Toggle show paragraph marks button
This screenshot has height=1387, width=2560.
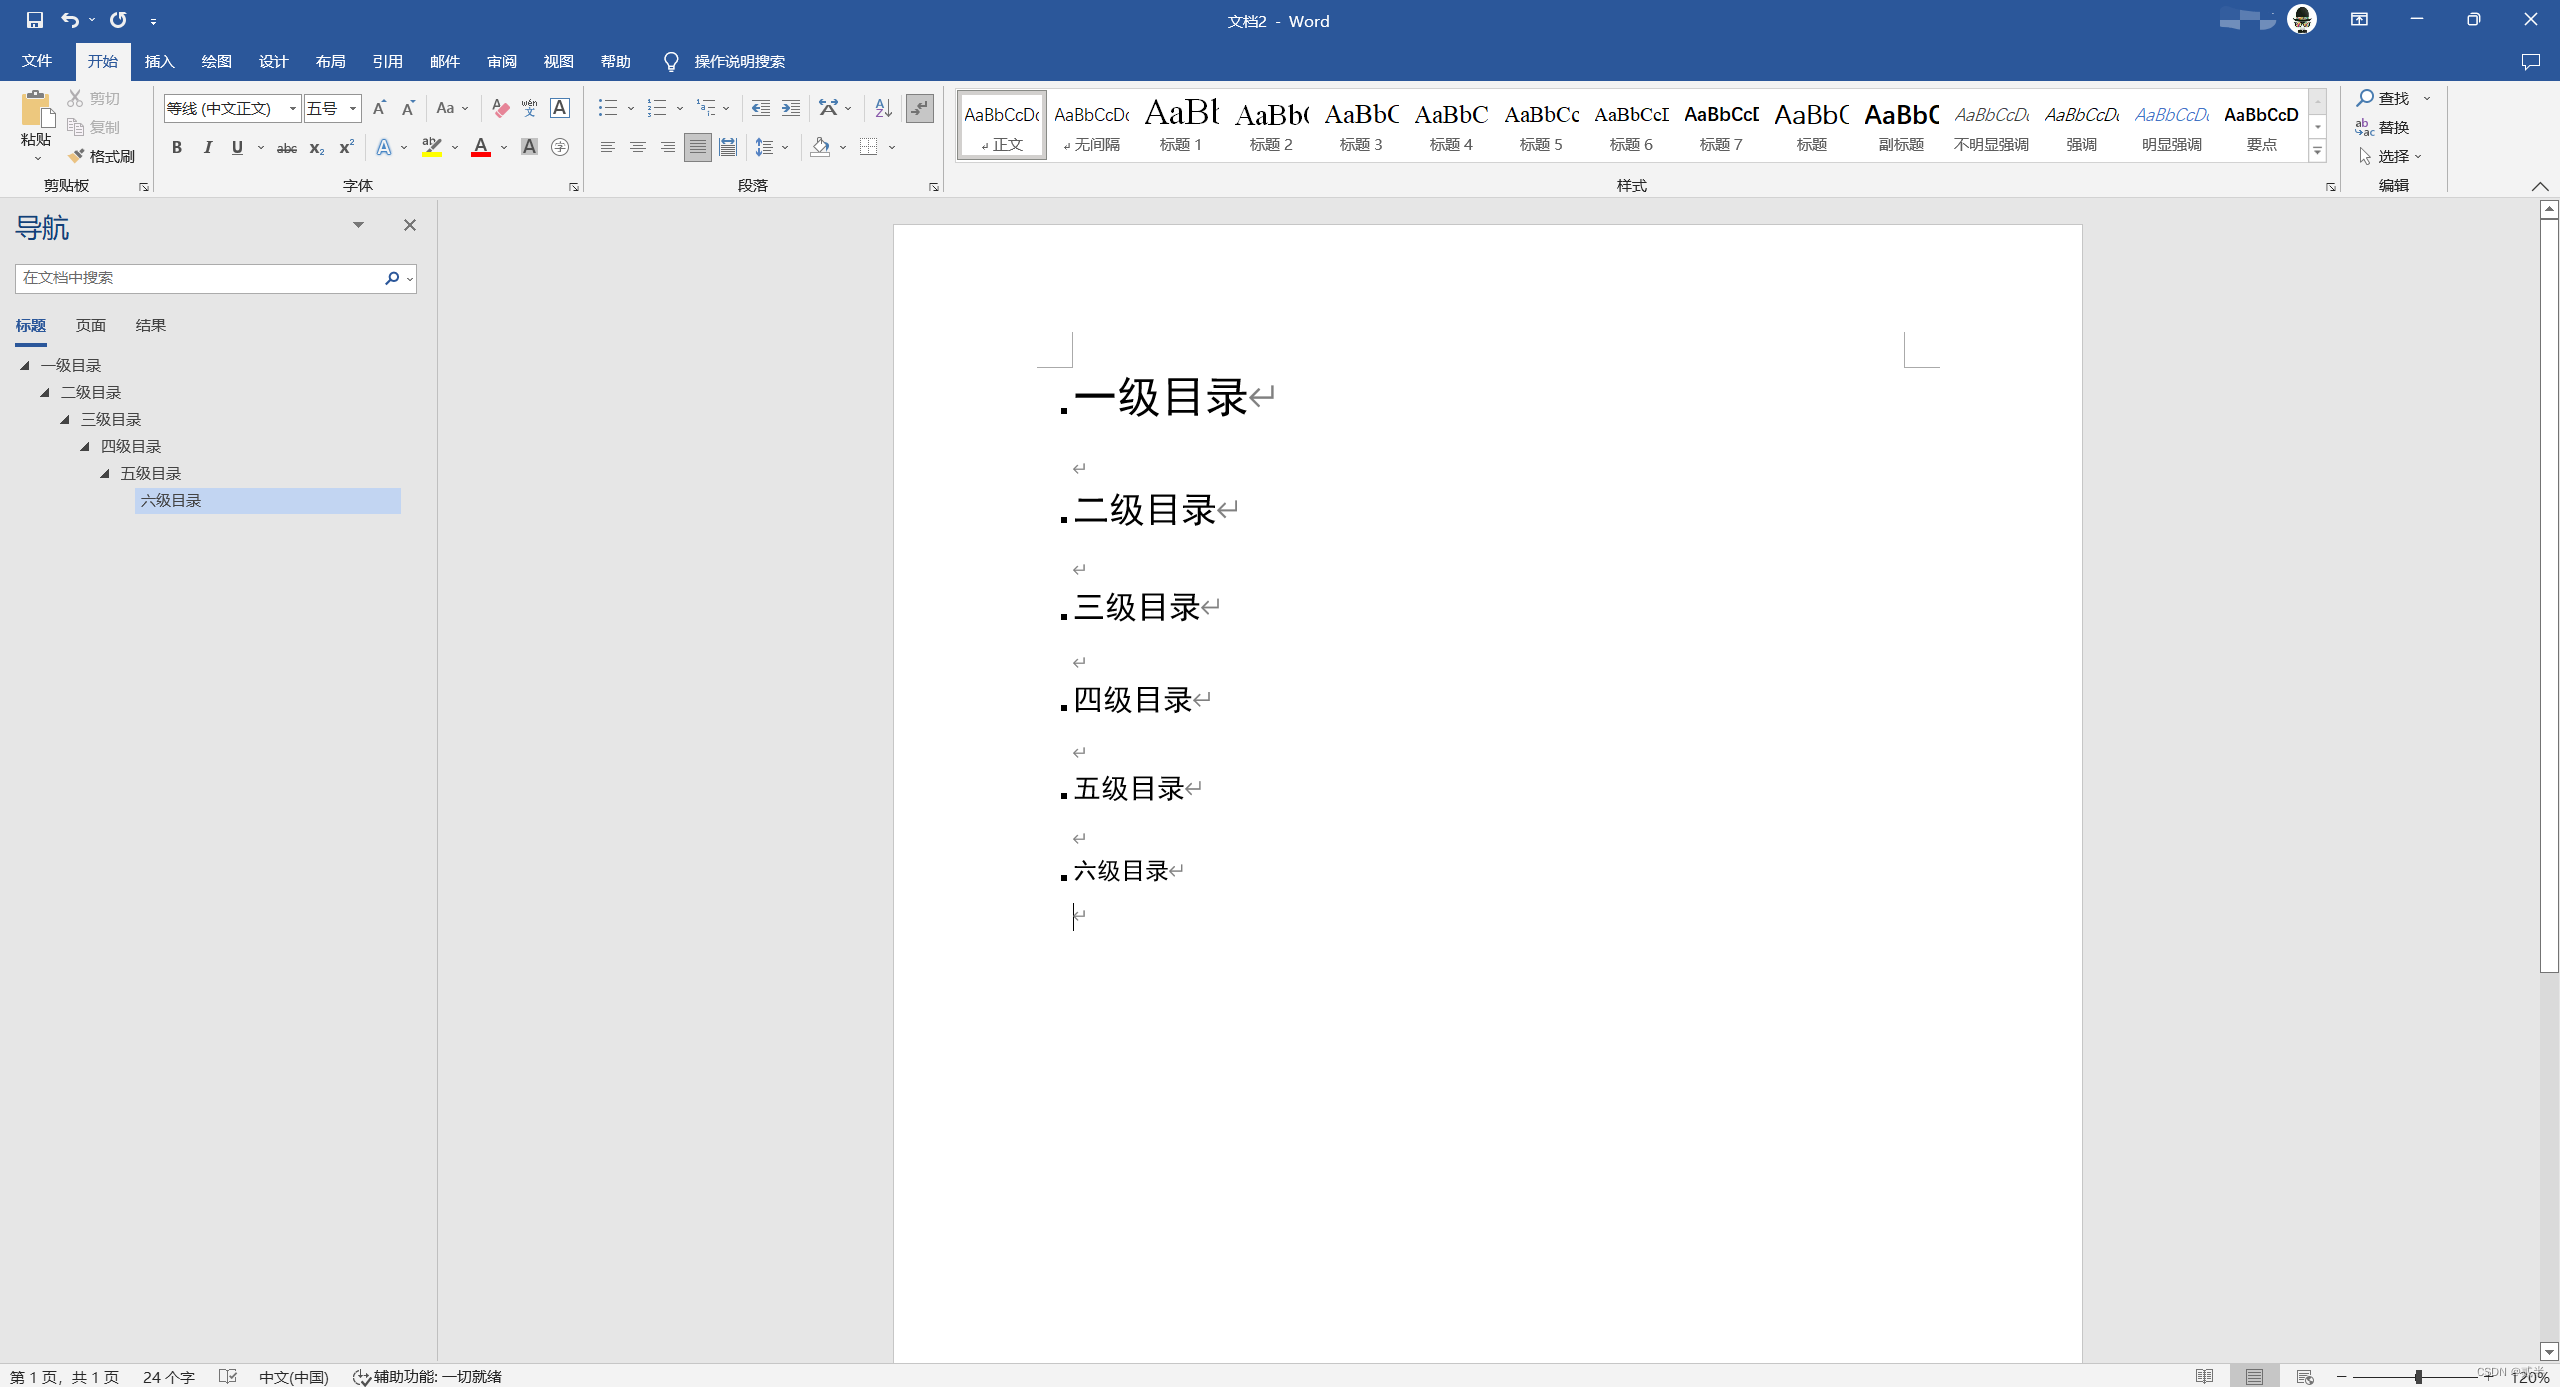[919, 107]
